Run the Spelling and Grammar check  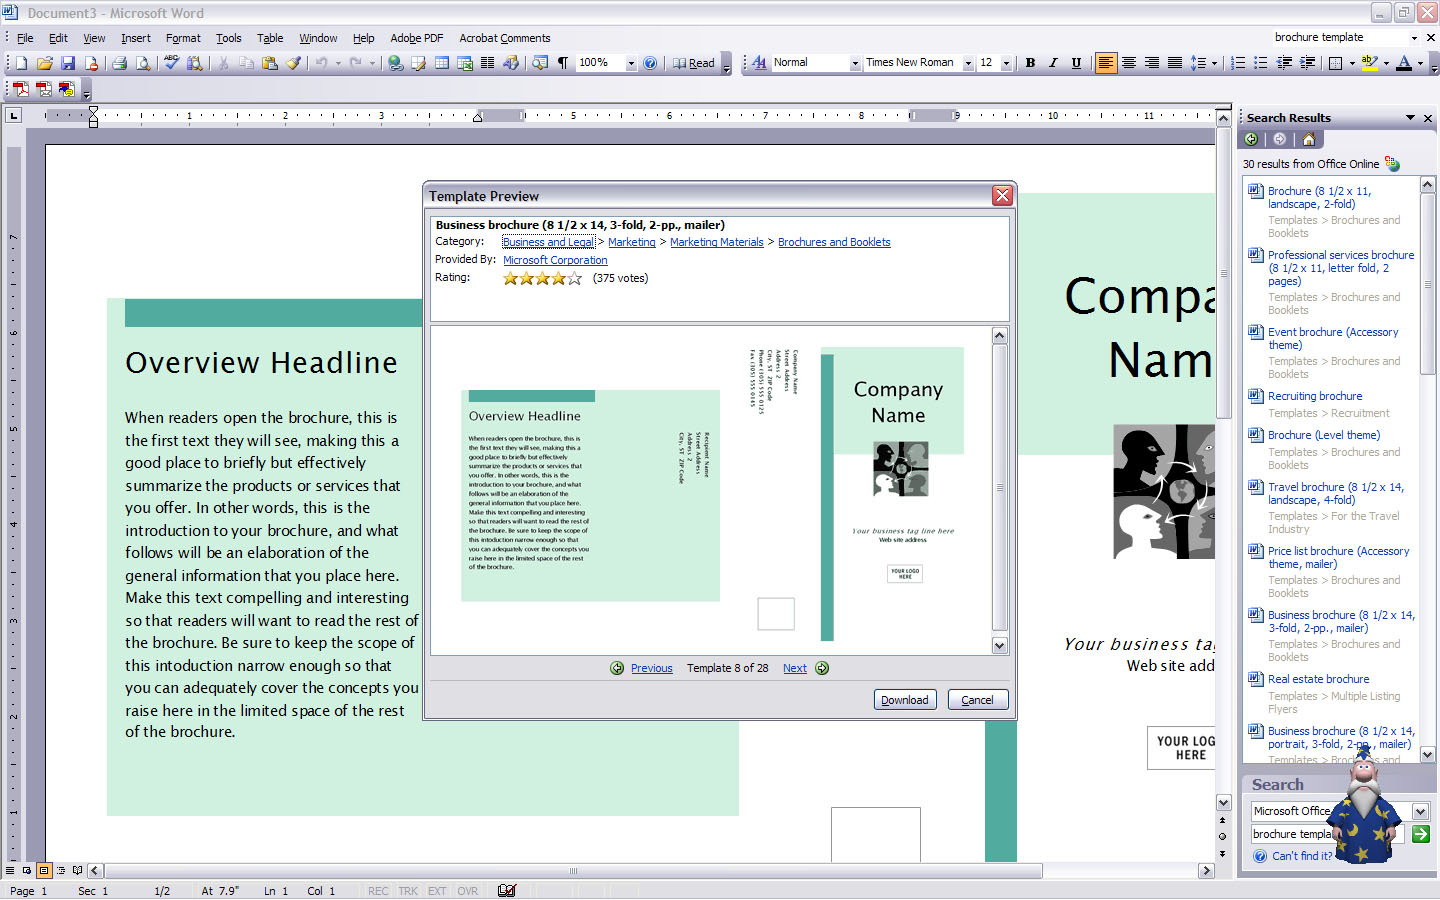171,63
